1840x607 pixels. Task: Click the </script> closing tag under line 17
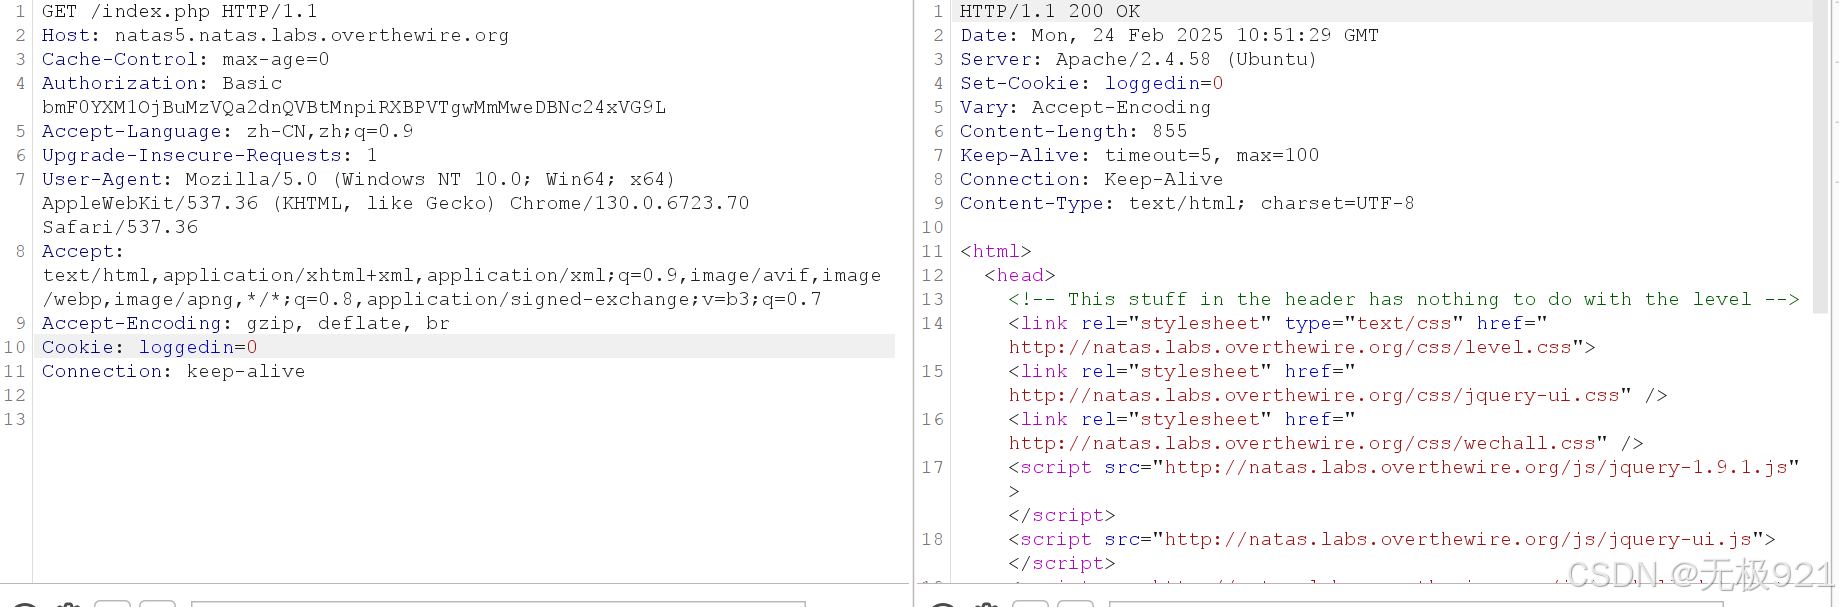[x=1061, y=515]
